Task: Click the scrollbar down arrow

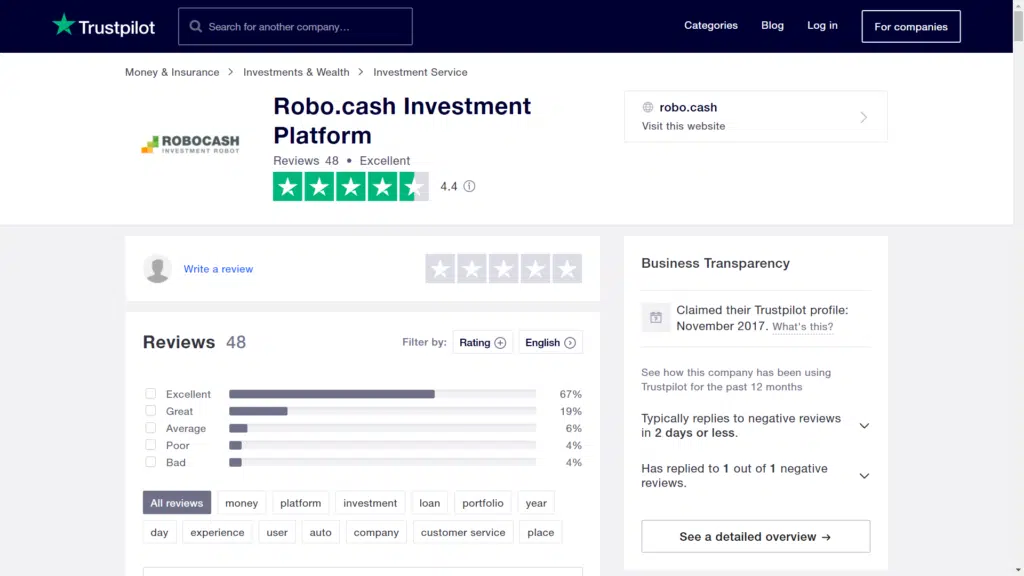Action: [1018, 570]
